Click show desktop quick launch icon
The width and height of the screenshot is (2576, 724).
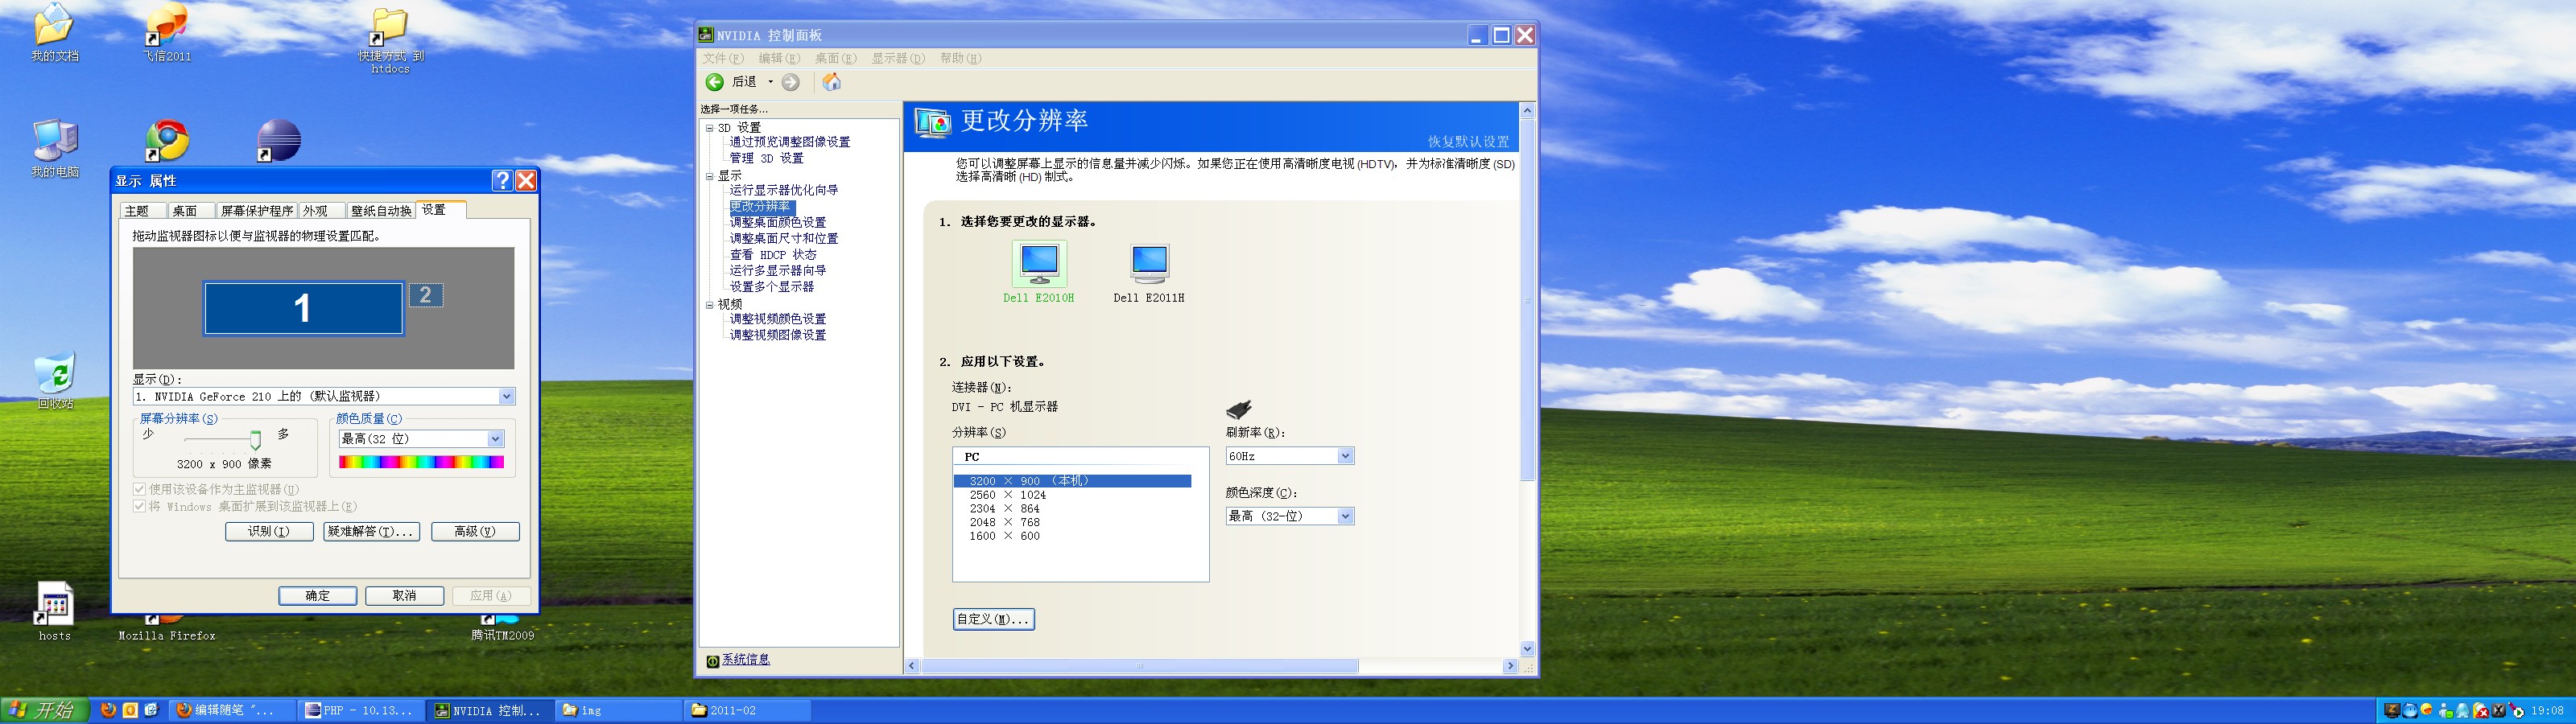(x=151, y=710)
